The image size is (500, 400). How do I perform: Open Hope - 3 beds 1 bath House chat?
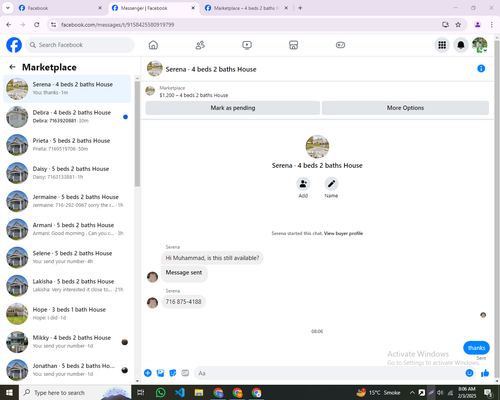pyautogui.click(x=67, y=314)
